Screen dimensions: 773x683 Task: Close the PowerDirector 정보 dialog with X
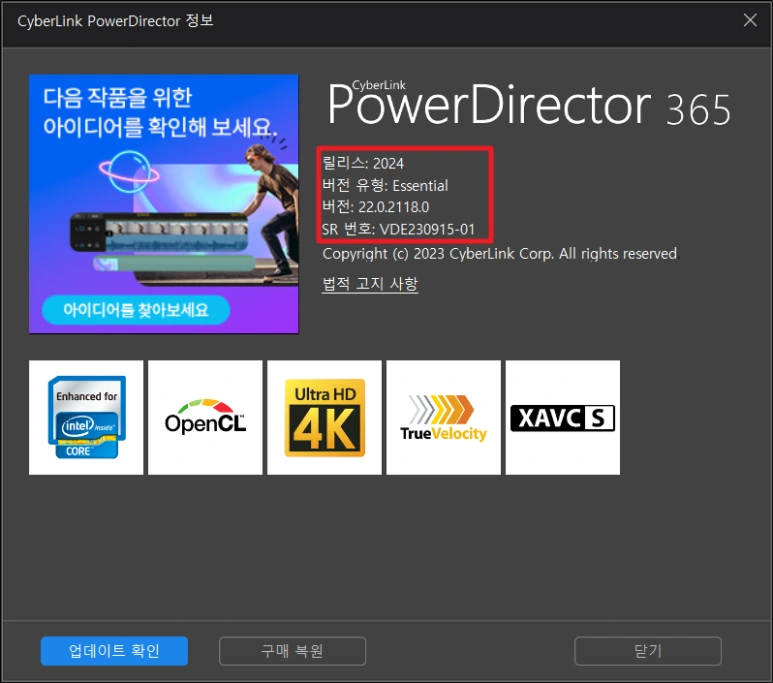[x=750, y=20]
